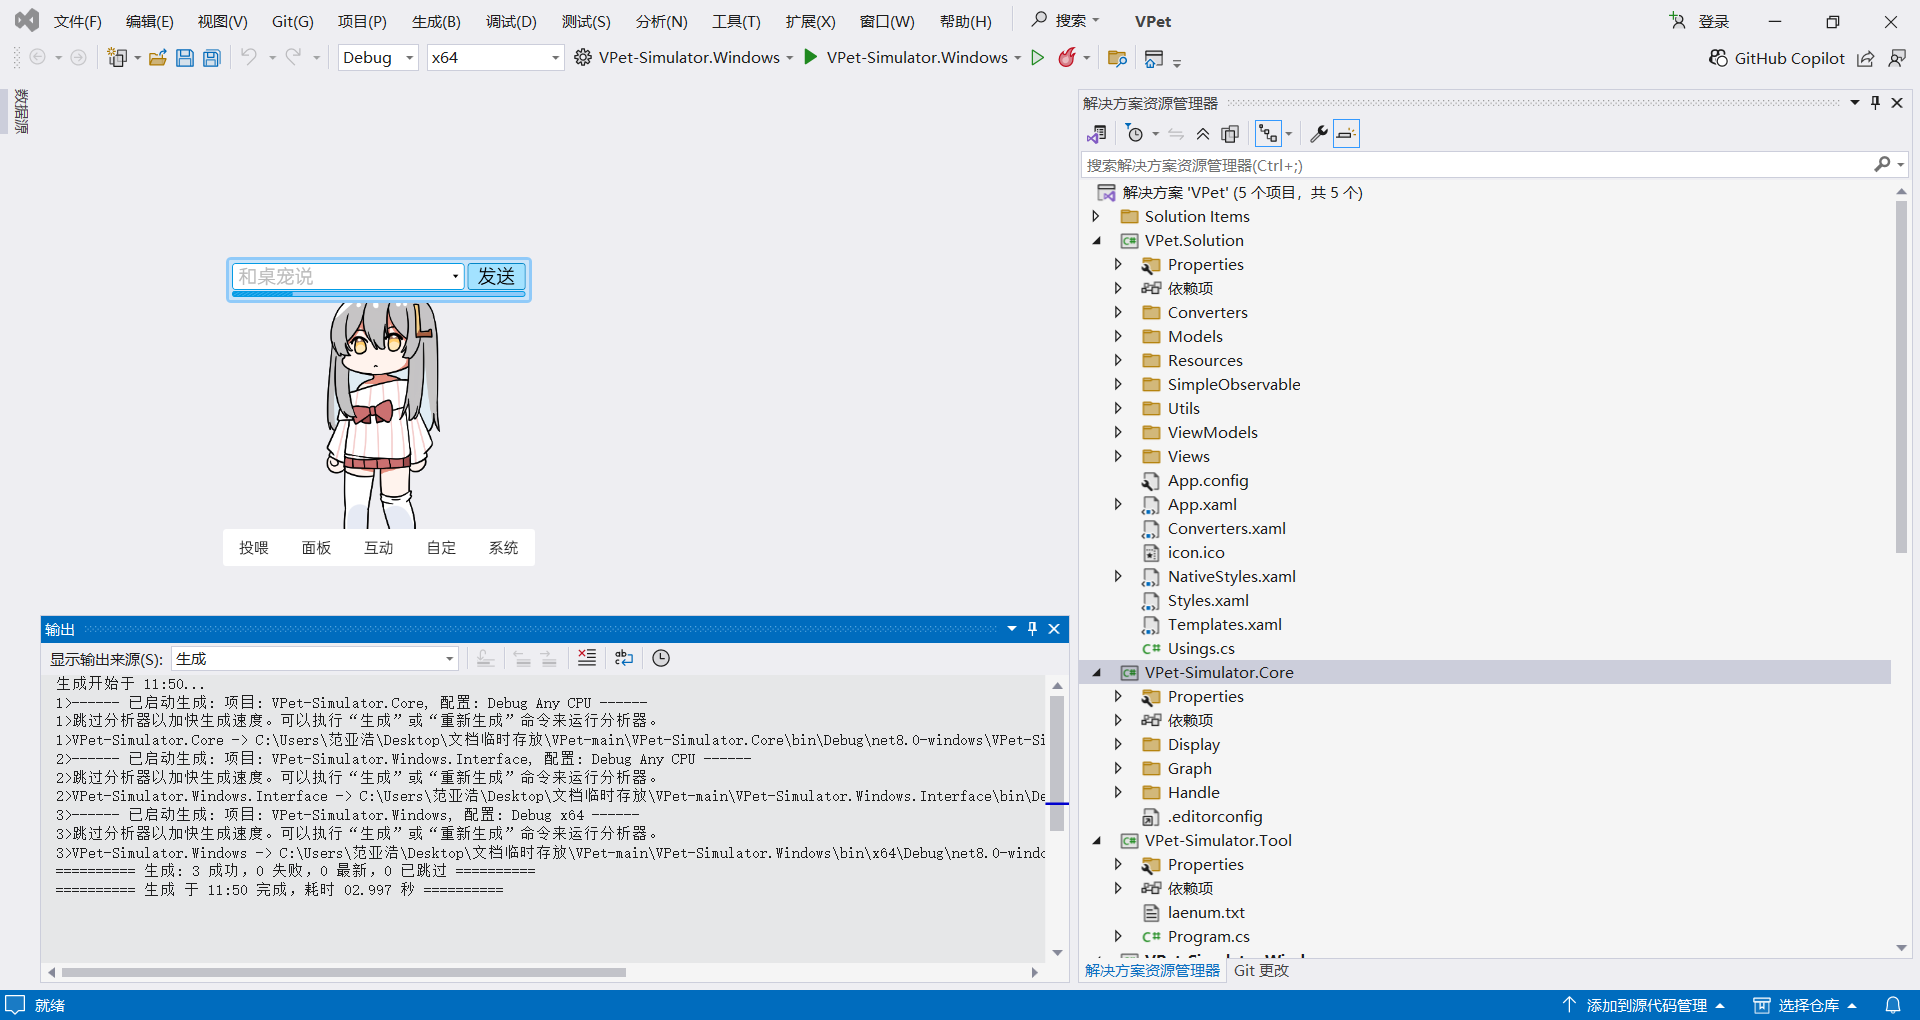Collapse the VPet-Simulator.Core project node
Image resolution: width=1920 pixels, height=1020 pixels.
click(1096, 672)
